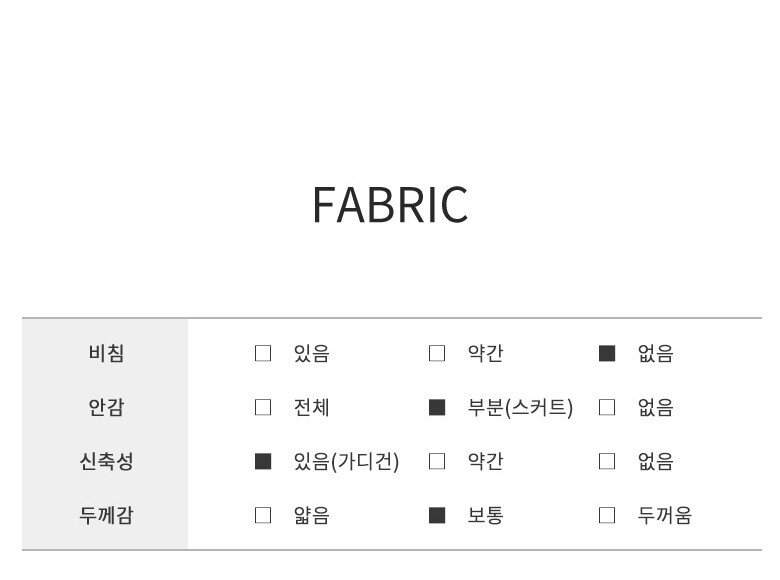Click the FABRIC heading
Screen dimensions: 780x580
click(390, 205)
